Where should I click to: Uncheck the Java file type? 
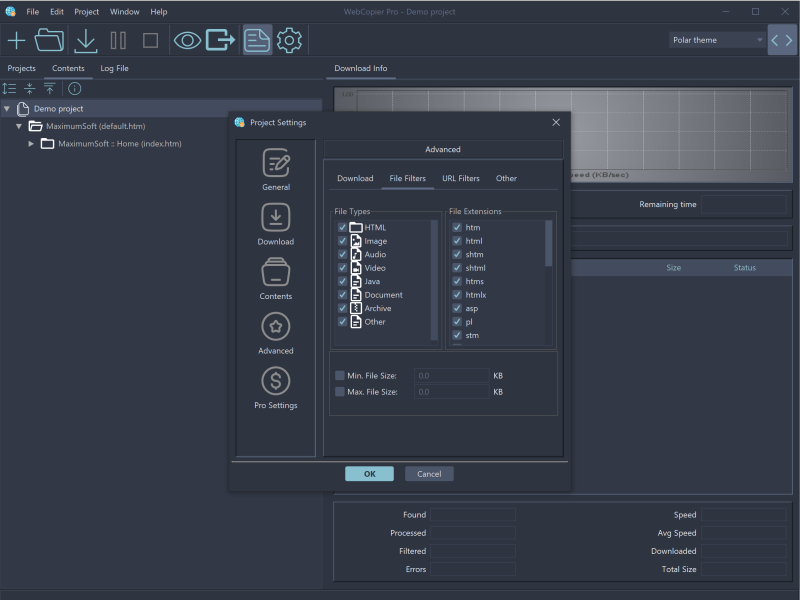[342, 281]
